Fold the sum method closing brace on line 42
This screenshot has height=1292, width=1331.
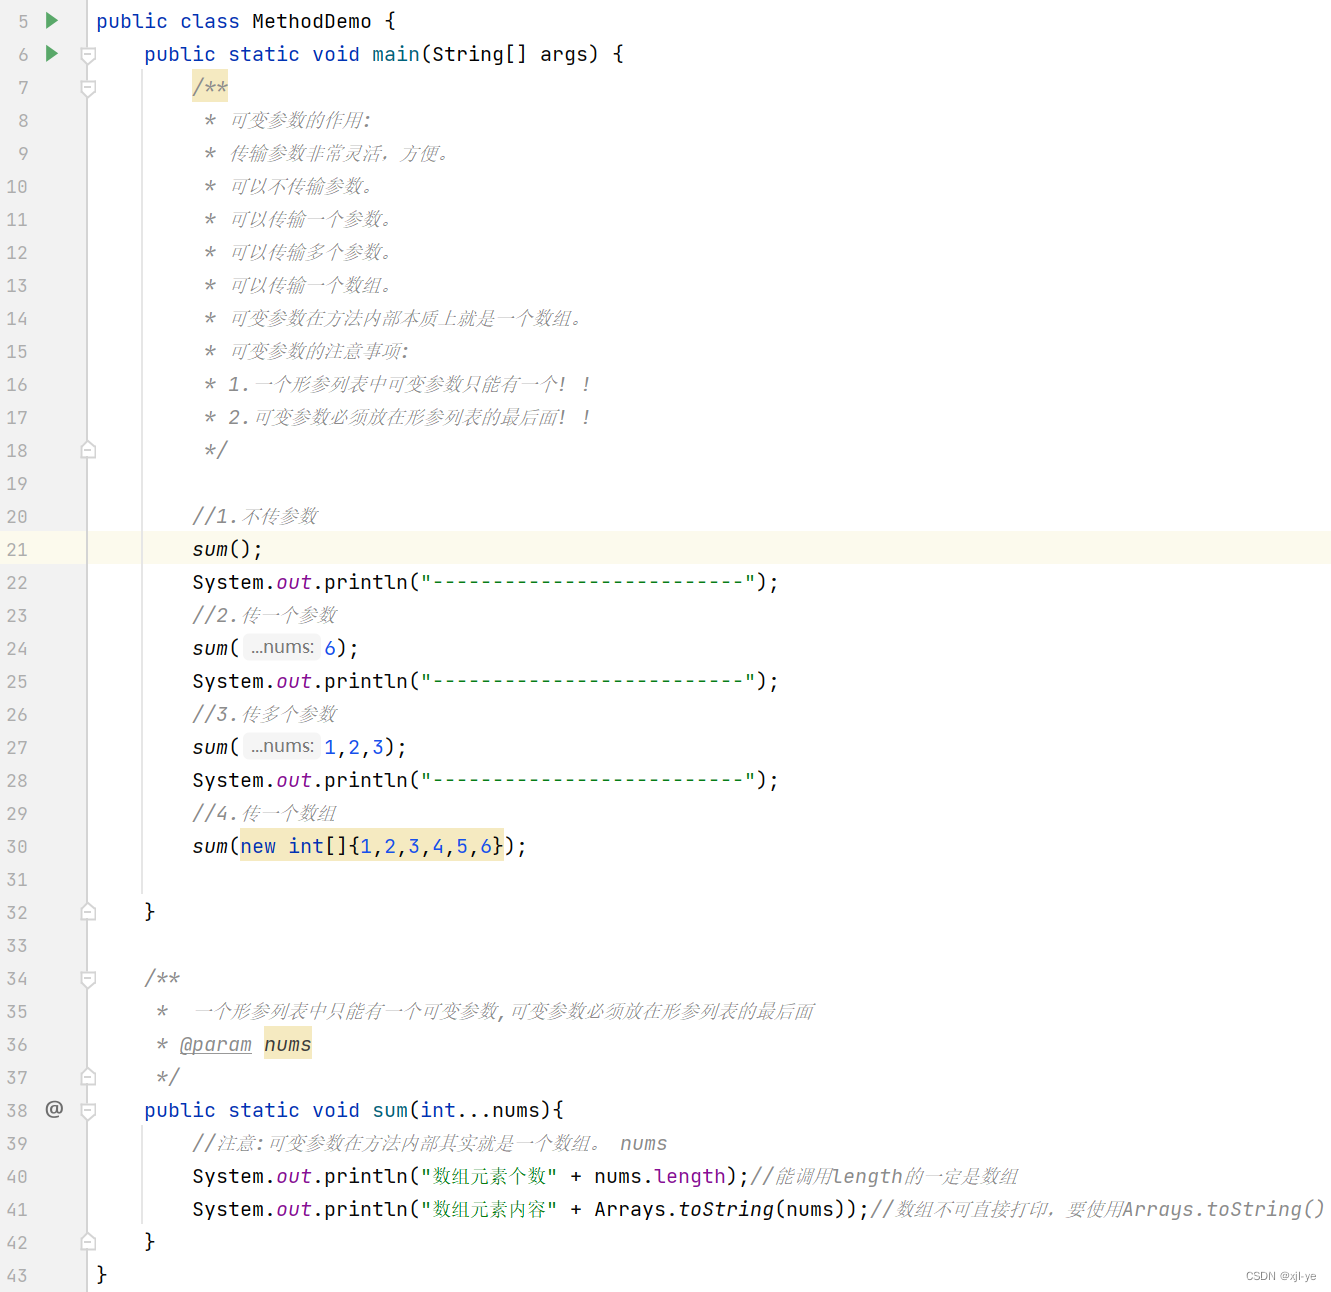88,1242
